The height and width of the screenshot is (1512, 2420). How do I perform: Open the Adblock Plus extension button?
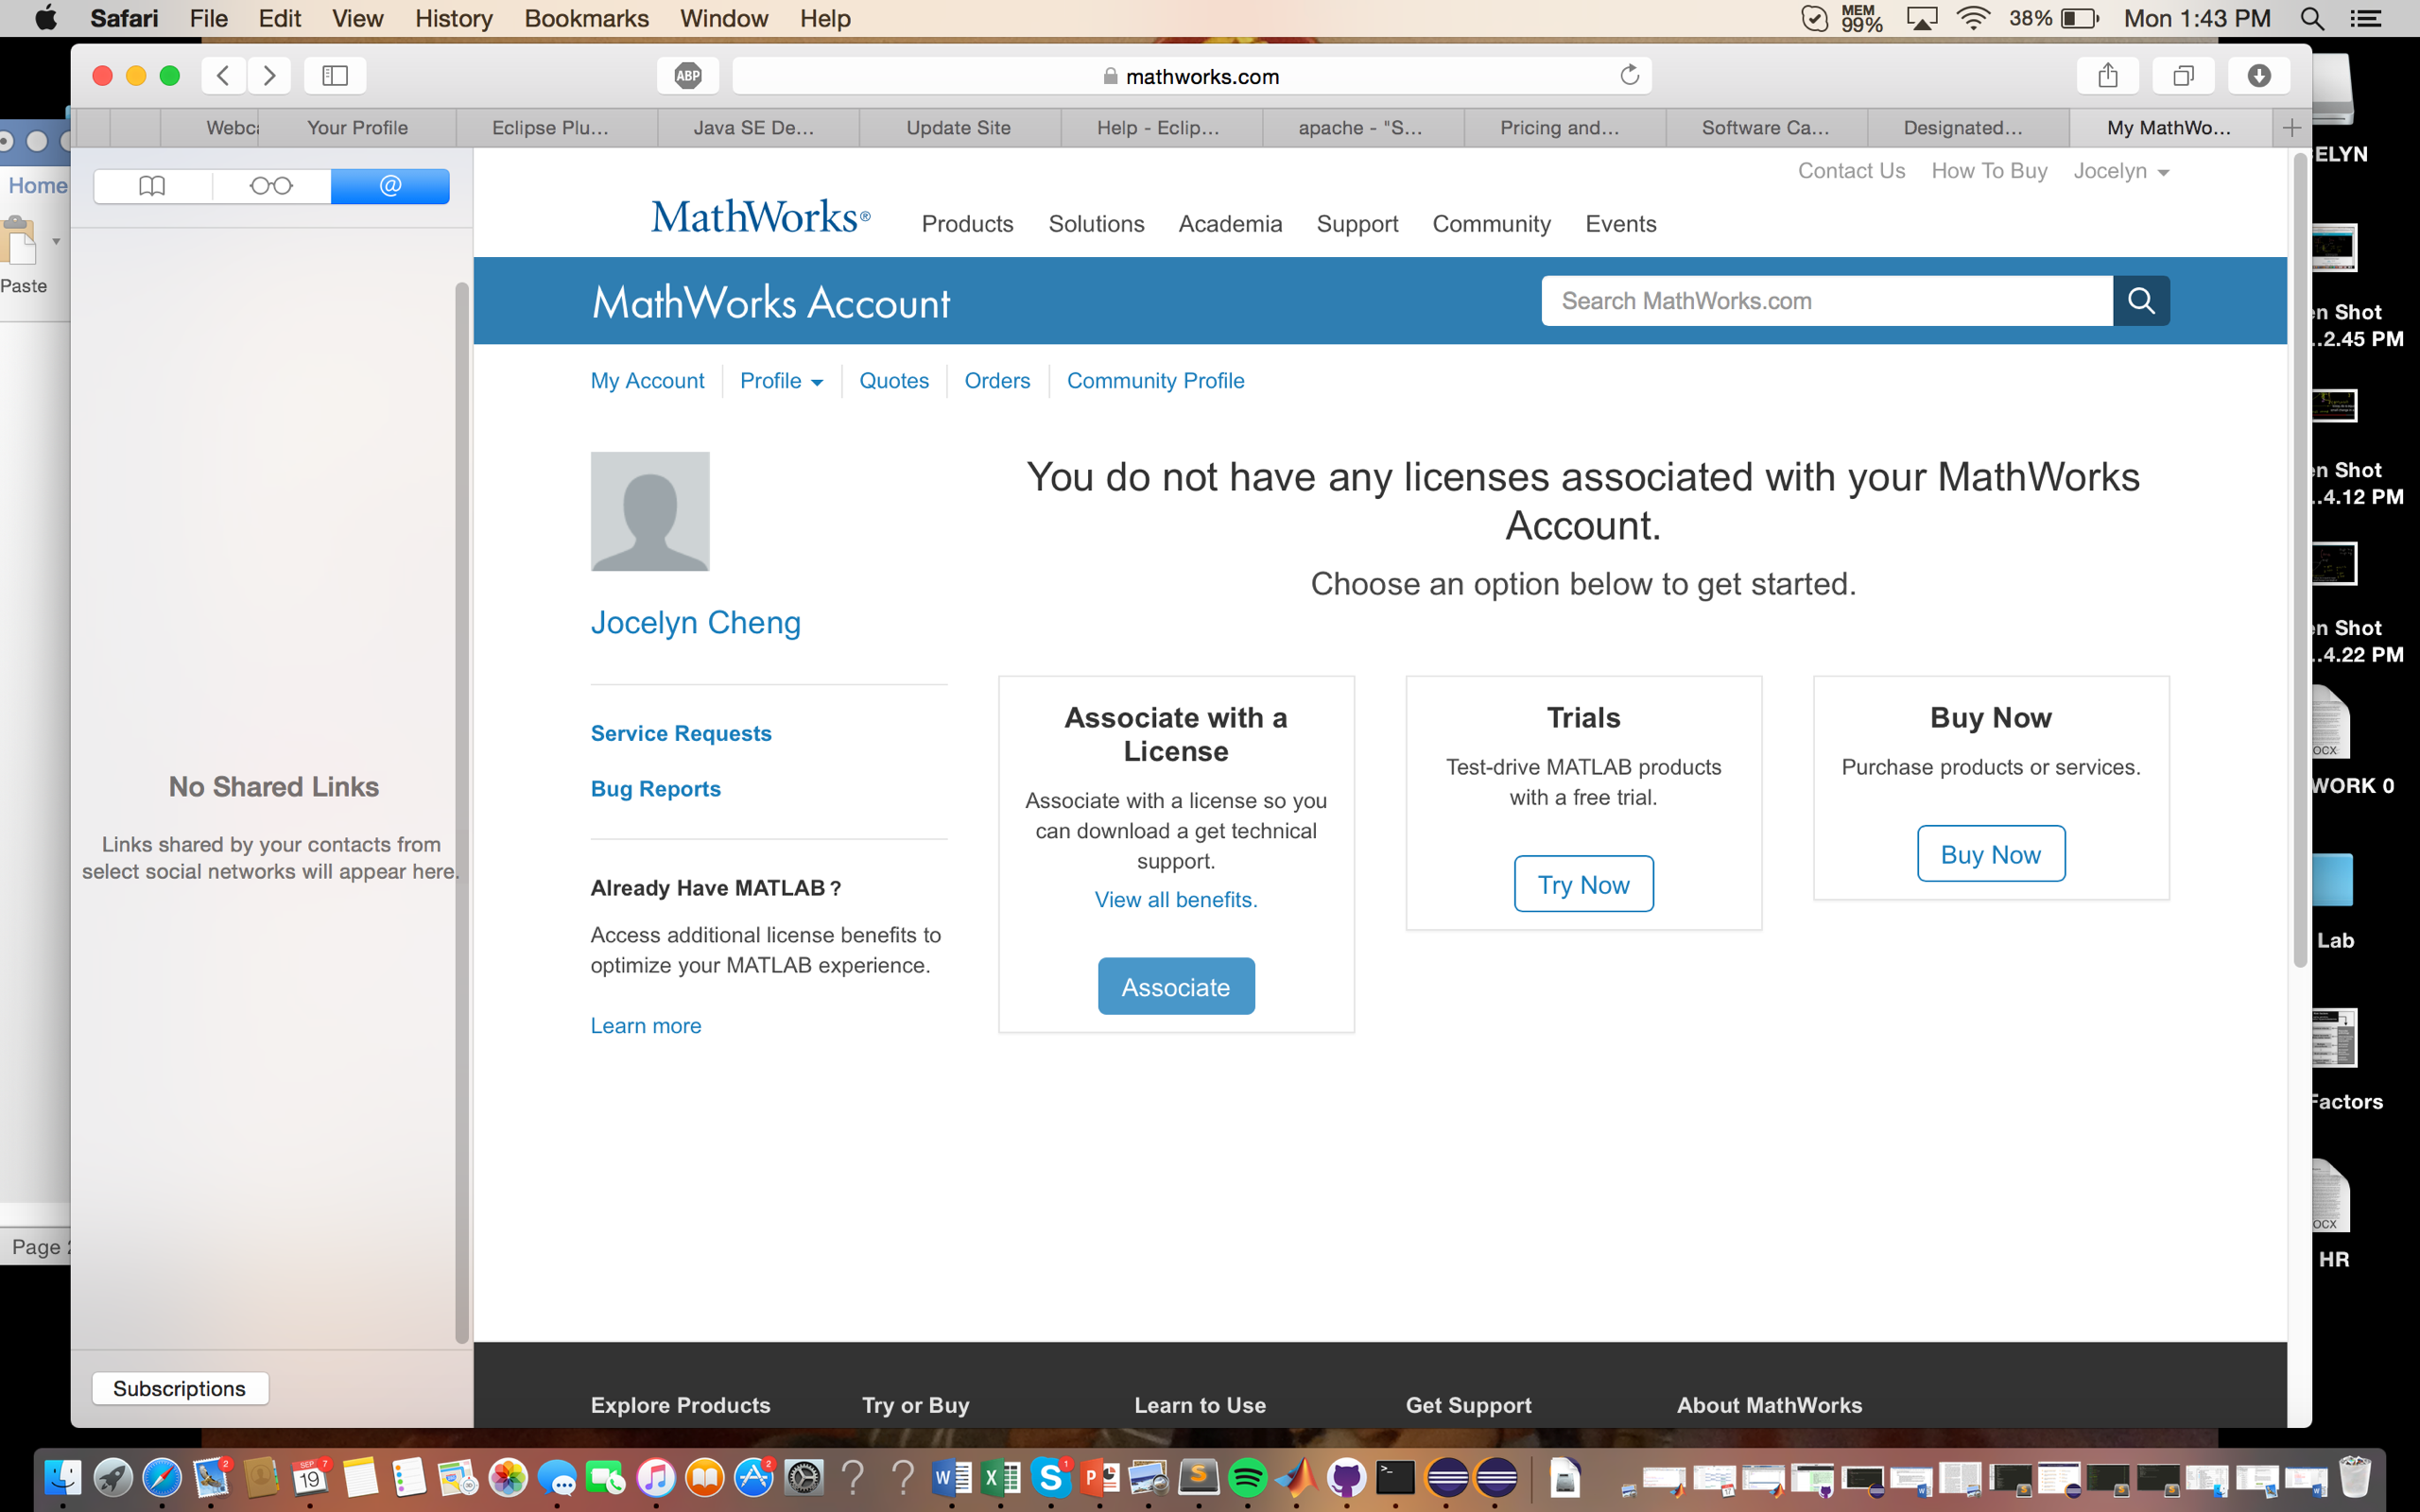(688, 75)
